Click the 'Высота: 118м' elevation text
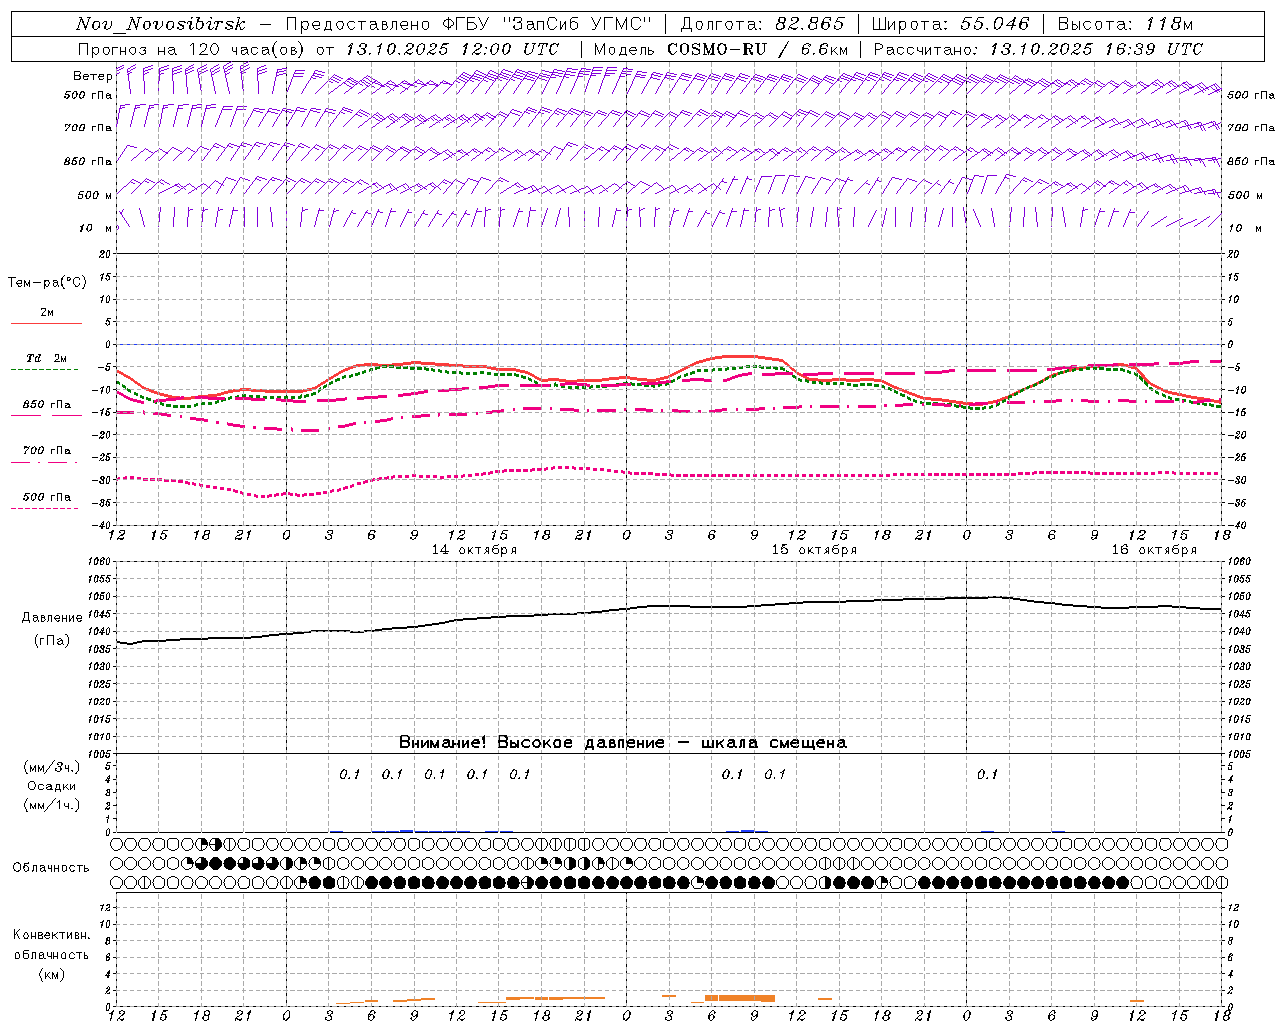The width and height of the screenshot is (1280, 1024). tap(1125, 24)
